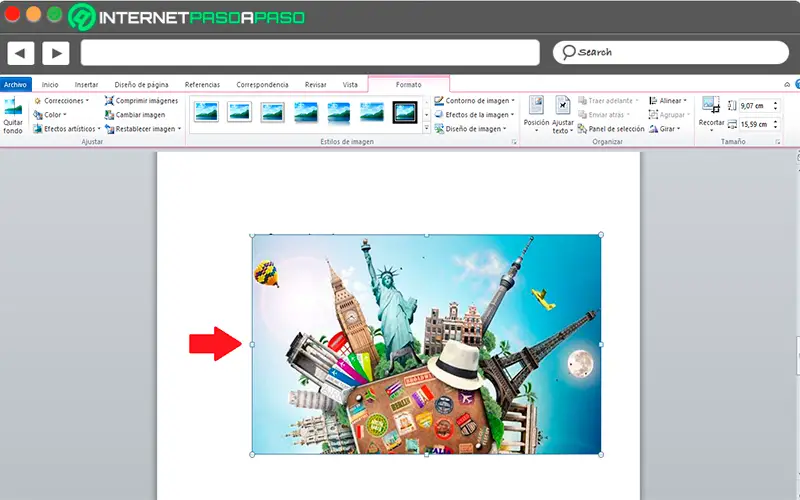
Task: Open the Color adjustment dropdown
Action: click(x=50, y=115)
